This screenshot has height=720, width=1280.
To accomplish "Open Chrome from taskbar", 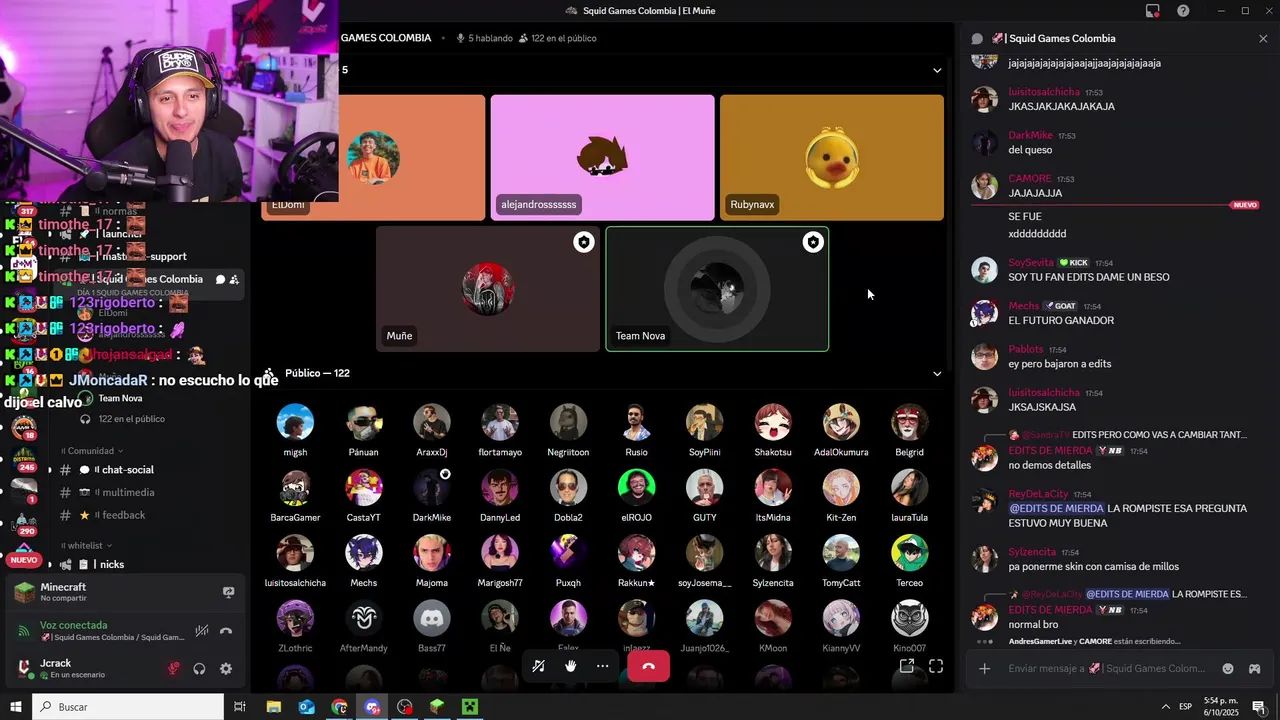I will 339,707.
